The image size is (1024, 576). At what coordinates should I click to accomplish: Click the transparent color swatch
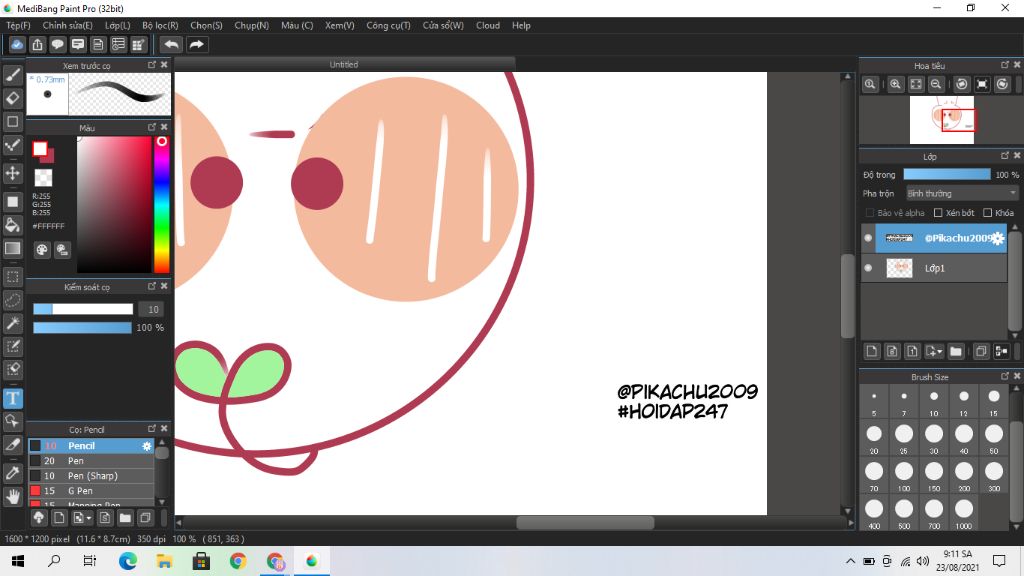(x=43, y=178)
